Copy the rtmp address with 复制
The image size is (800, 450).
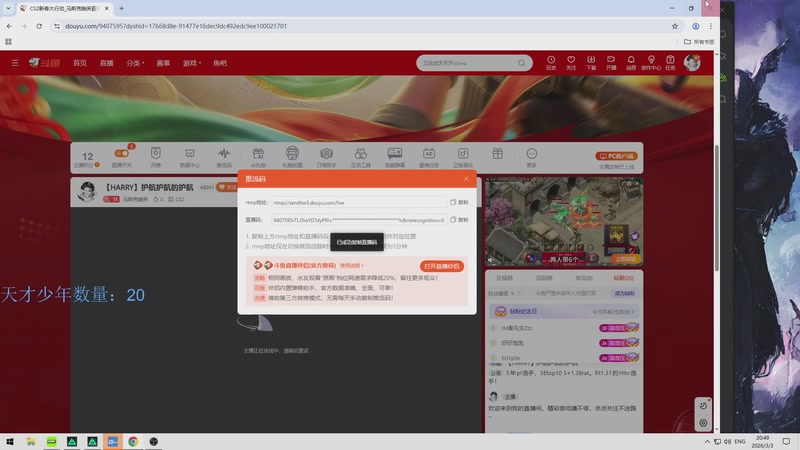click(459, 203)
